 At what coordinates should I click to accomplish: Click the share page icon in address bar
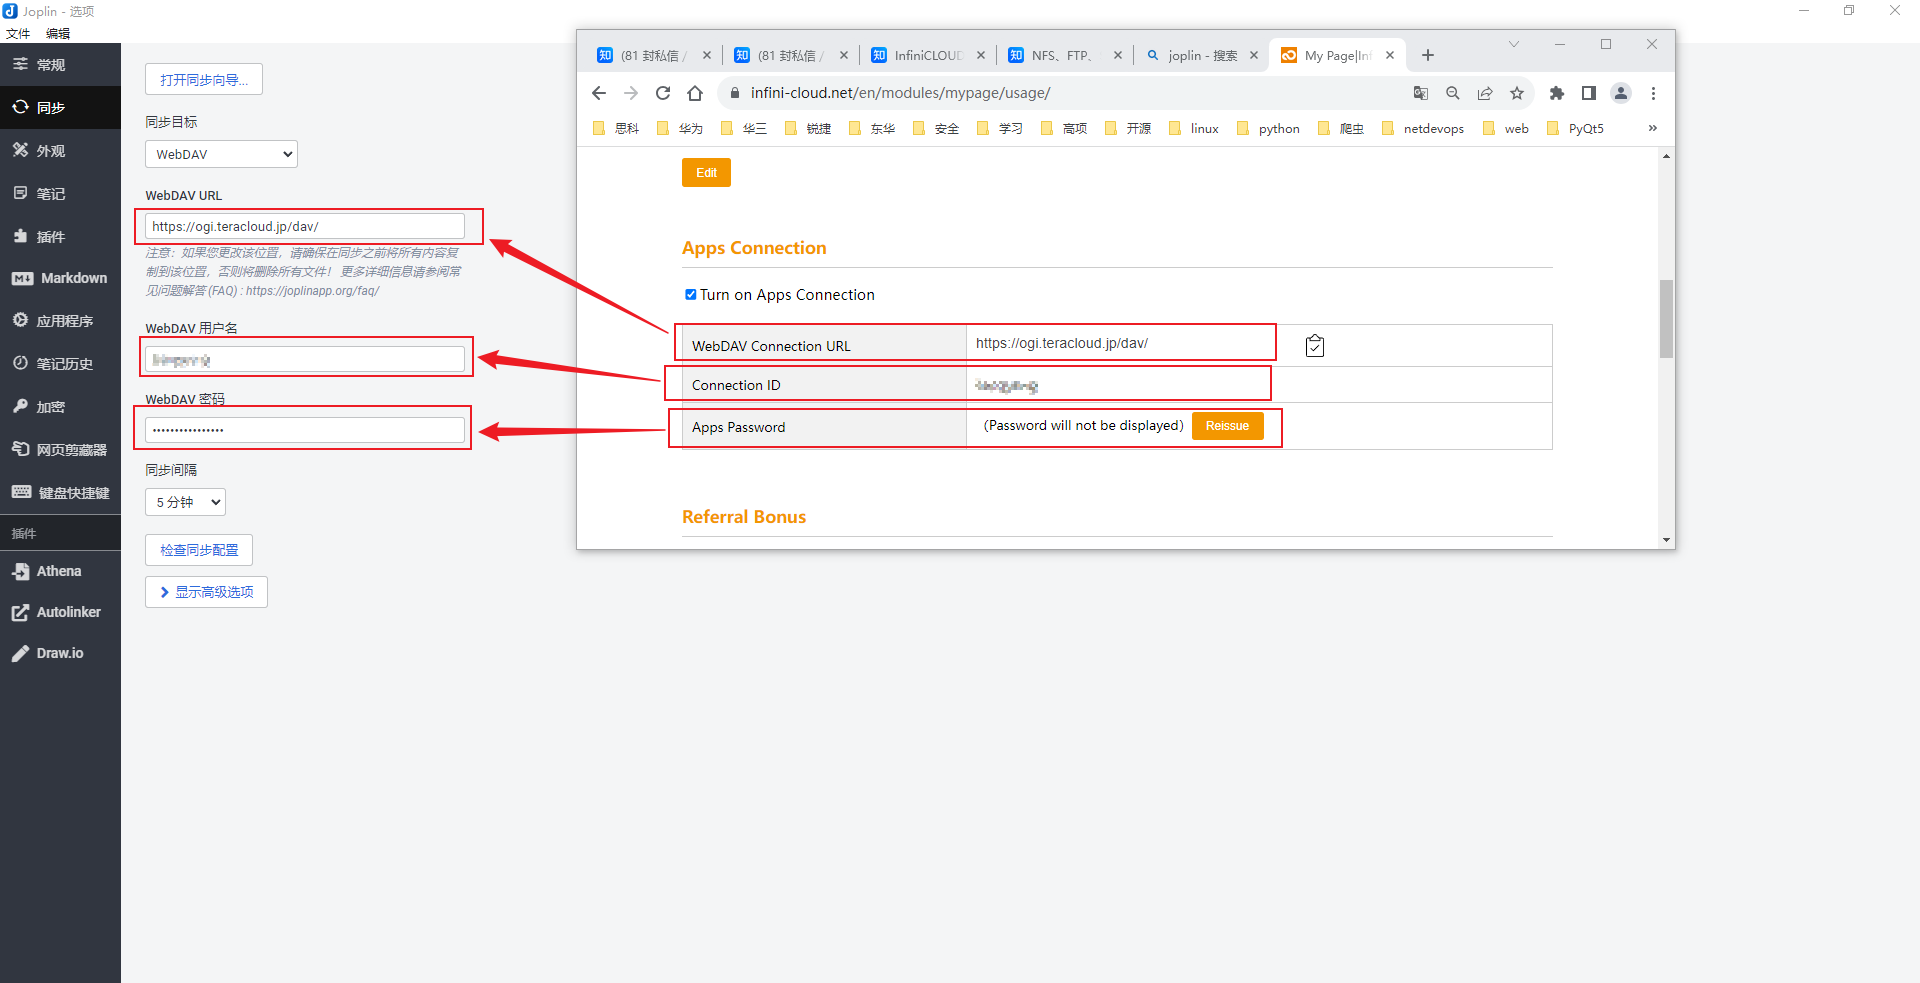click(1485, 93)
